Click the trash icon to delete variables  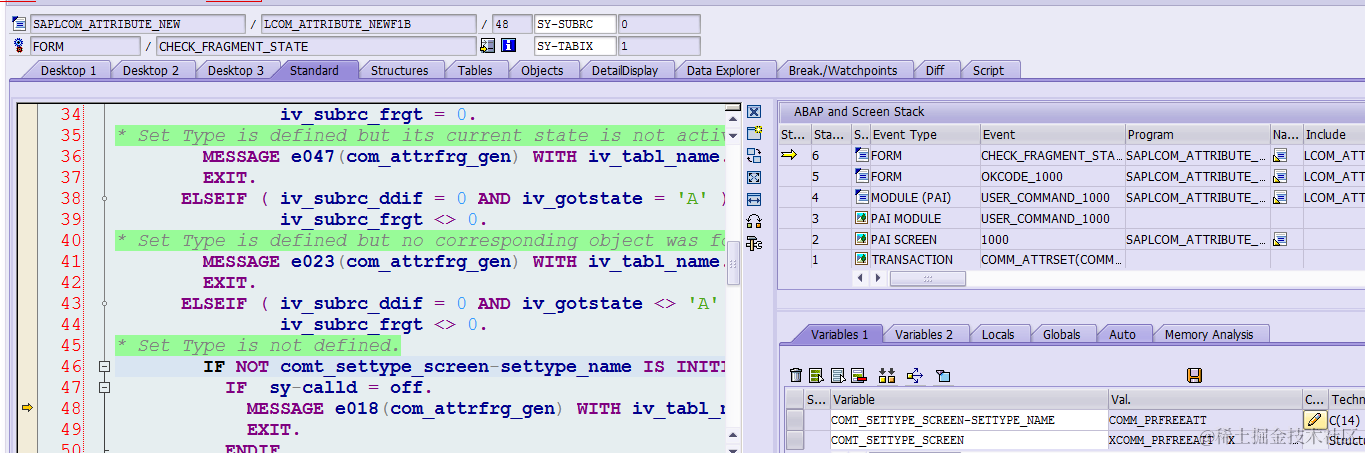(x=796, y=375)
